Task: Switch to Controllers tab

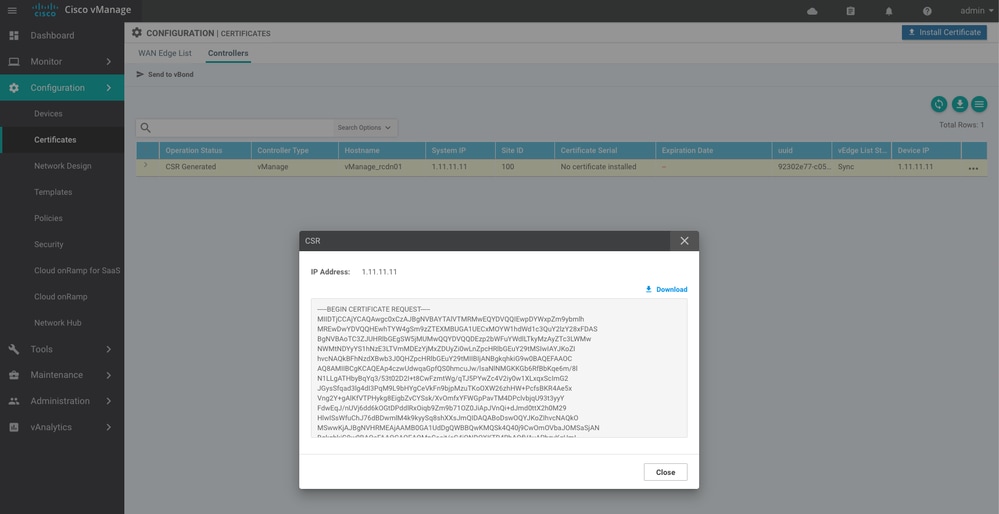Action: pyautogui.click(x=228, y=54)
